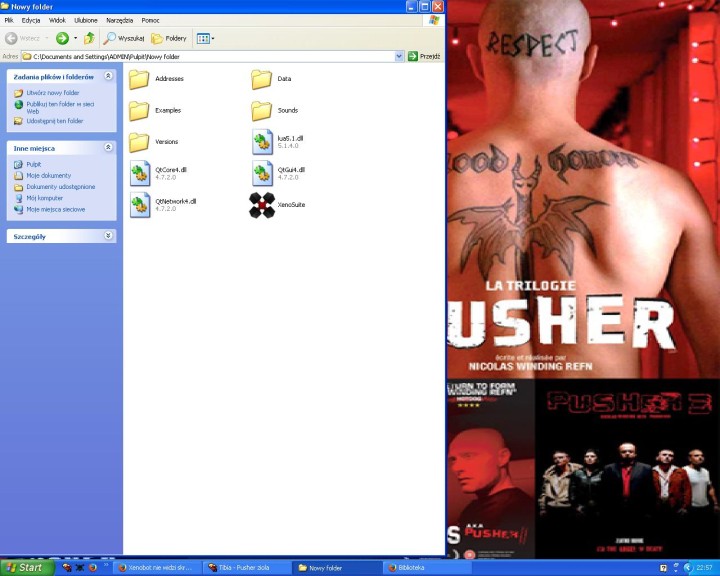Collapse the Inne miejsca panel
Screen dimensions: 720x576
pyautogui.click(x=108, y=147)
